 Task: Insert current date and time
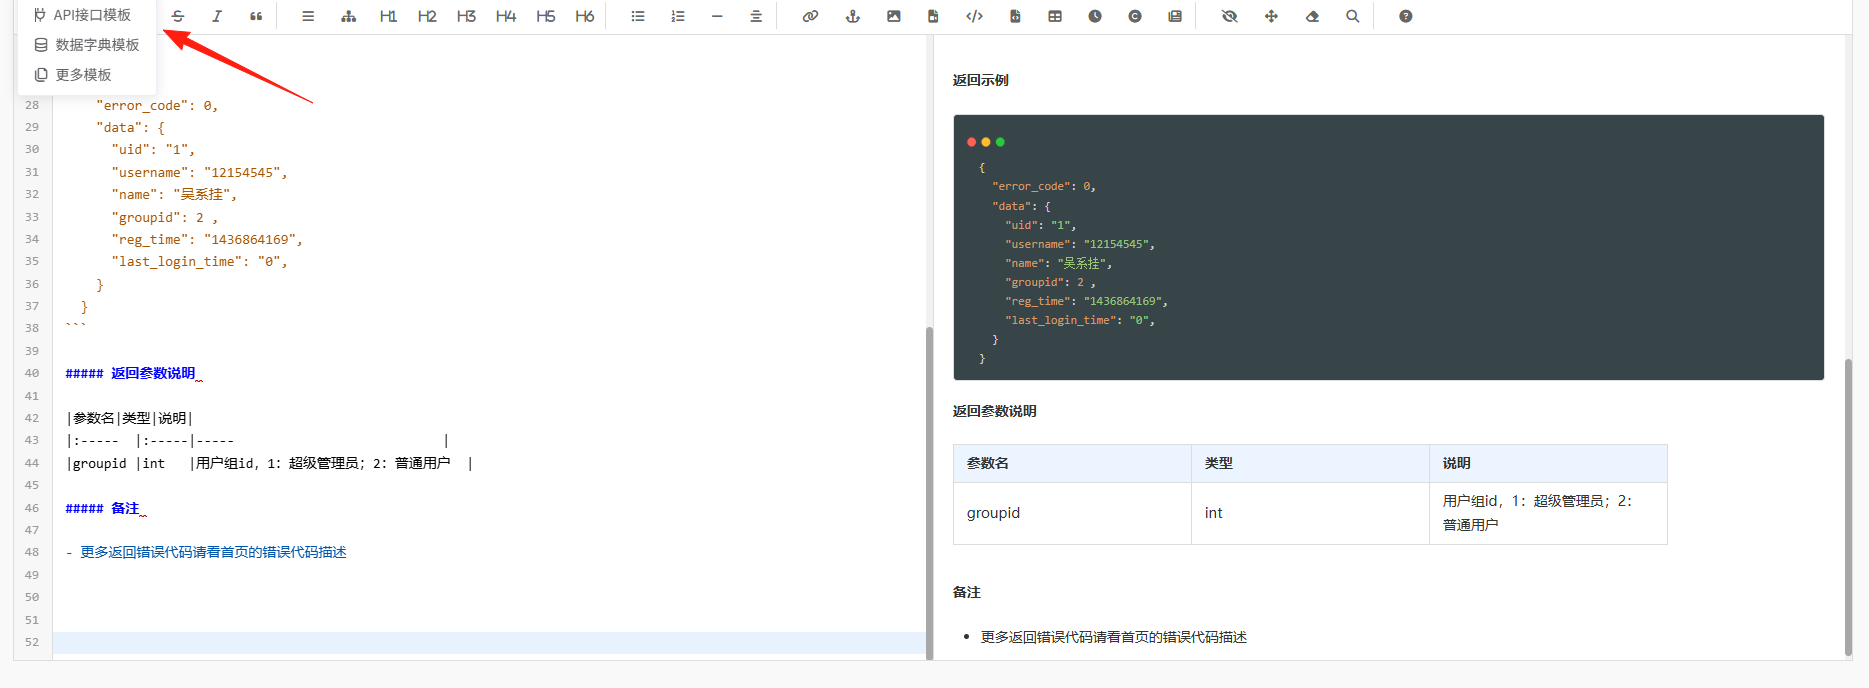pyautogui.click(x=1095, y=16)
